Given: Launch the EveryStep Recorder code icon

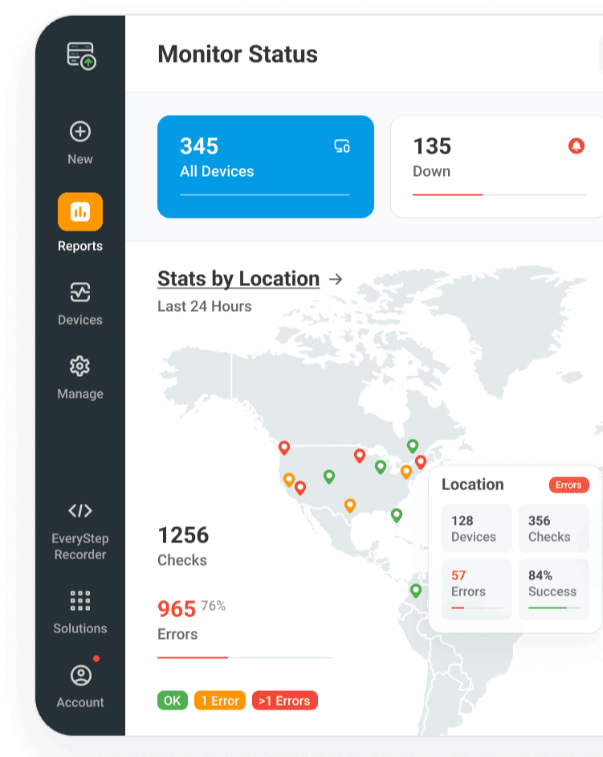Looking at the screenshot, I should [x=80, y=511].
